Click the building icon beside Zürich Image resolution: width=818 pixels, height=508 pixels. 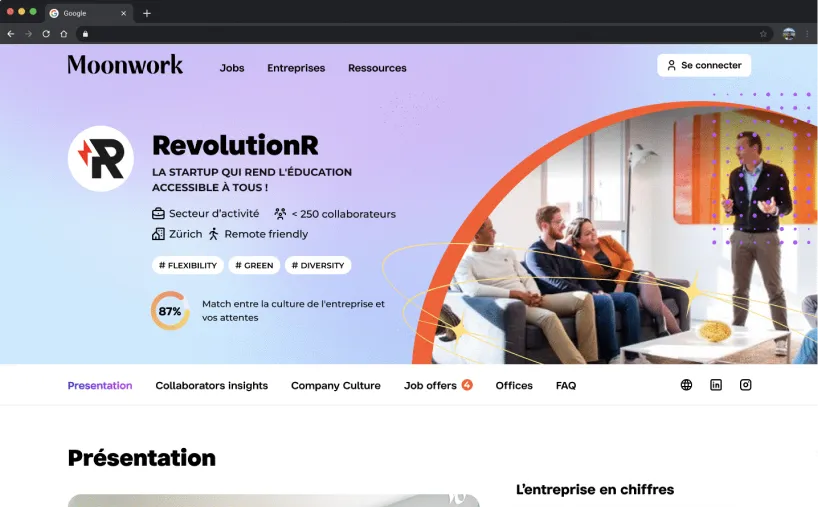point(158,234)
